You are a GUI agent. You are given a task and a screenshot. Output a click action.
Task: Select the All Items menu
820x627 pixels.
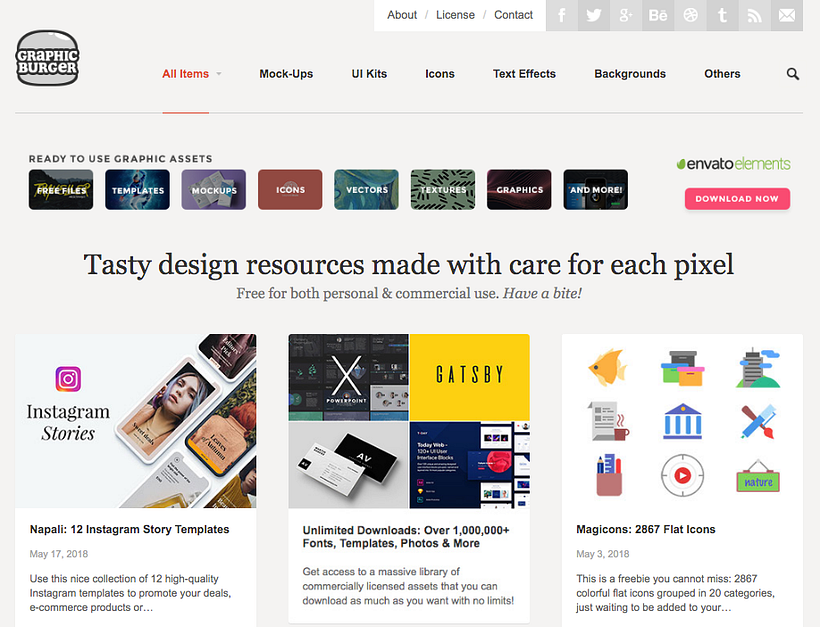click(185, 74)
